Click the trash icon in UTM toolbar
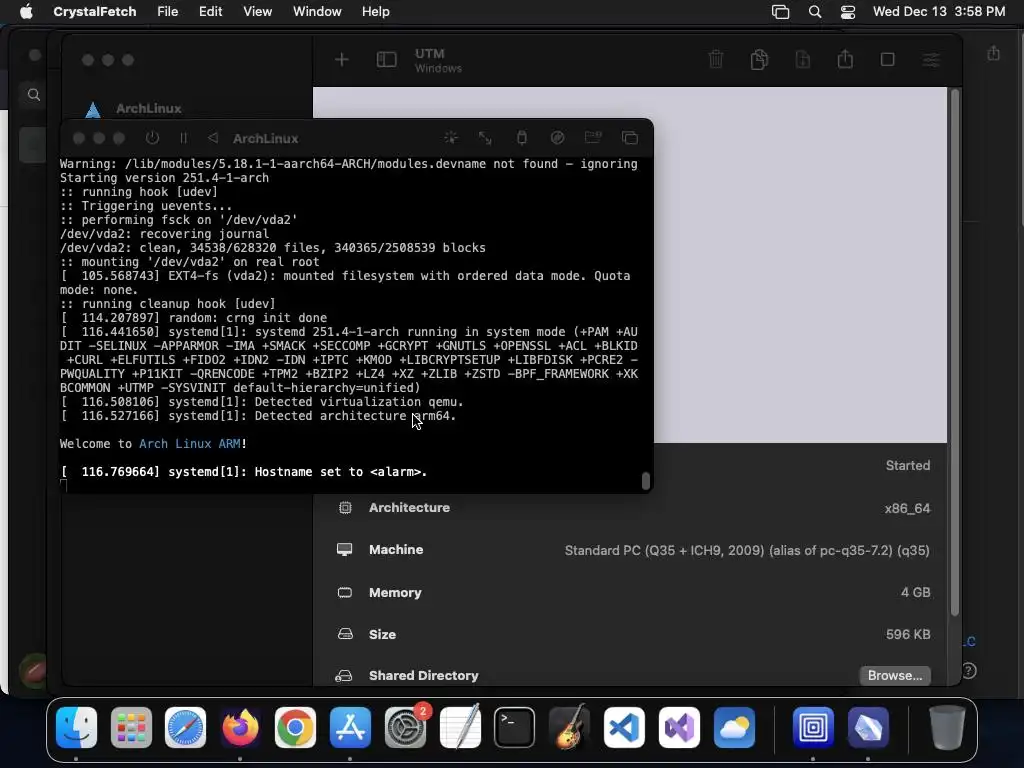 [x=716, y=59]
